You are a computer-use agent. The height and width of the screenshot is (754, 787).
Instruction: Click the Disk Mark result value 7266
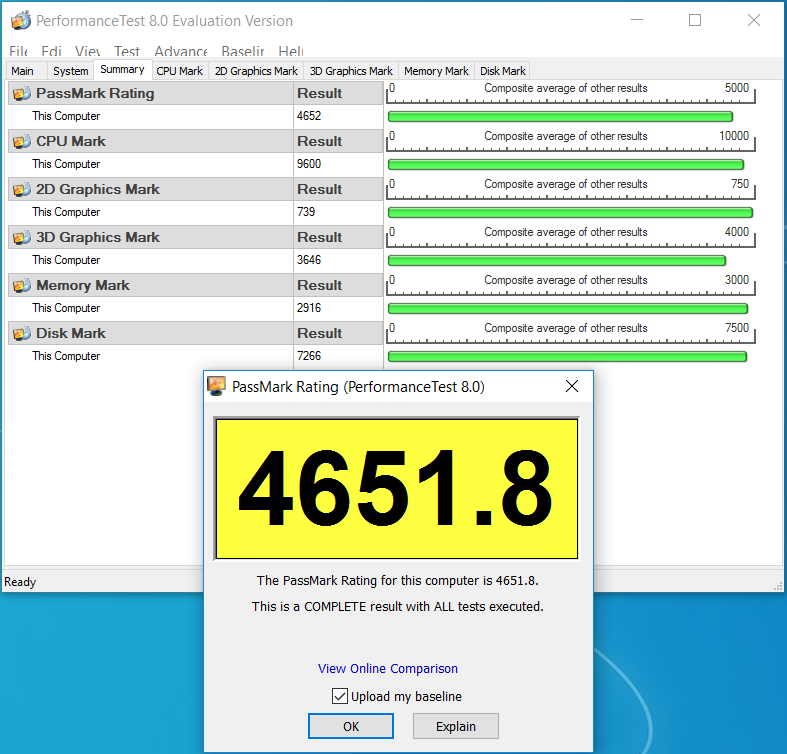[x=309, y=356]
